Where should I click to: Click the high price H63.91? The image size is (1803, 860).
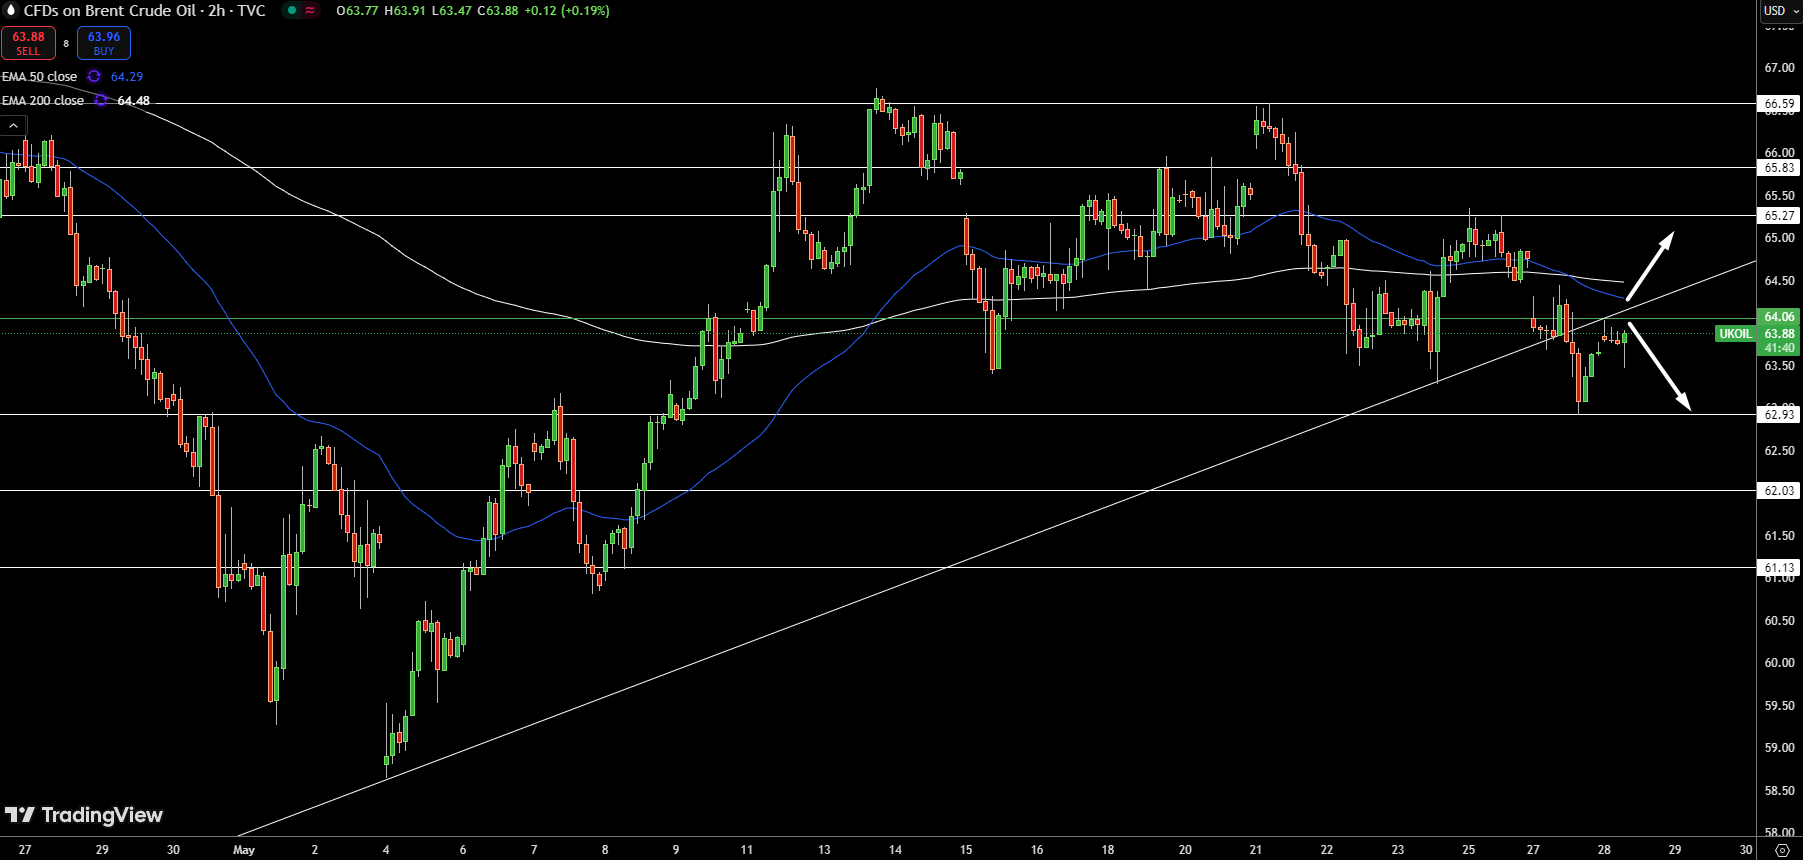click(x=405, y=11)
